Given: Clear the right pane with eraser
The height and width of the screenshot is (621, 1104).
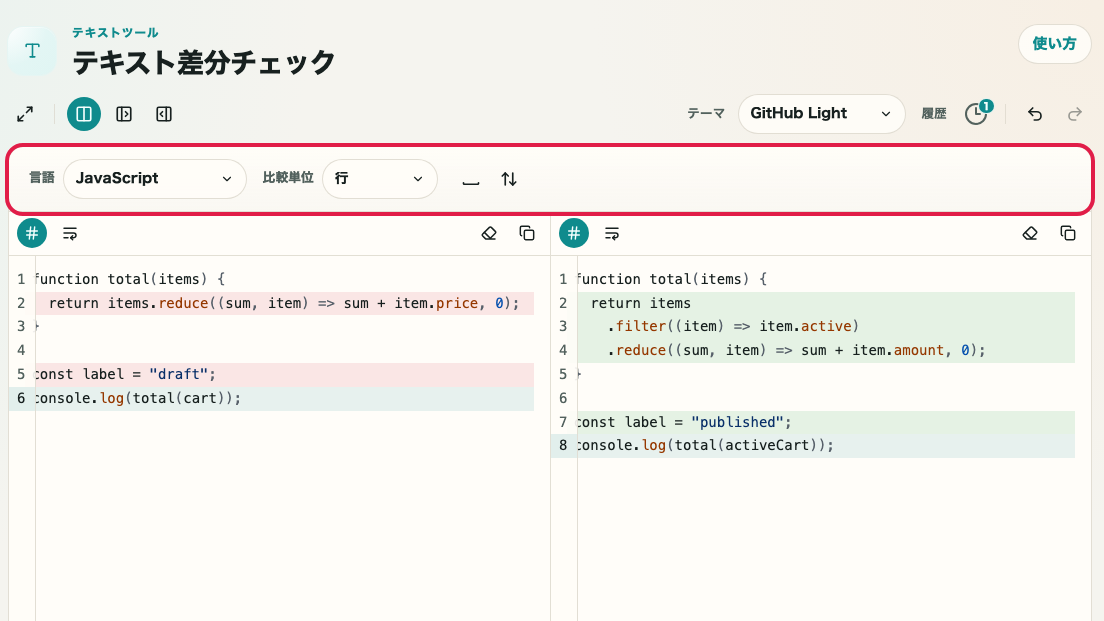Looking at the screenshot, I should 1030,234.
